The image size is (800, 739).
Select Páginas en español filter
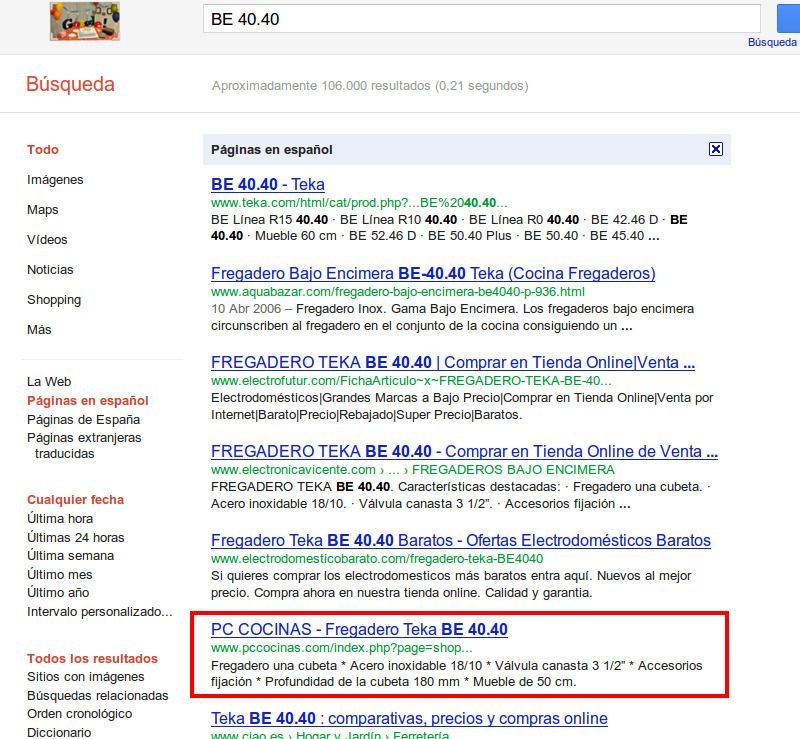88,401
